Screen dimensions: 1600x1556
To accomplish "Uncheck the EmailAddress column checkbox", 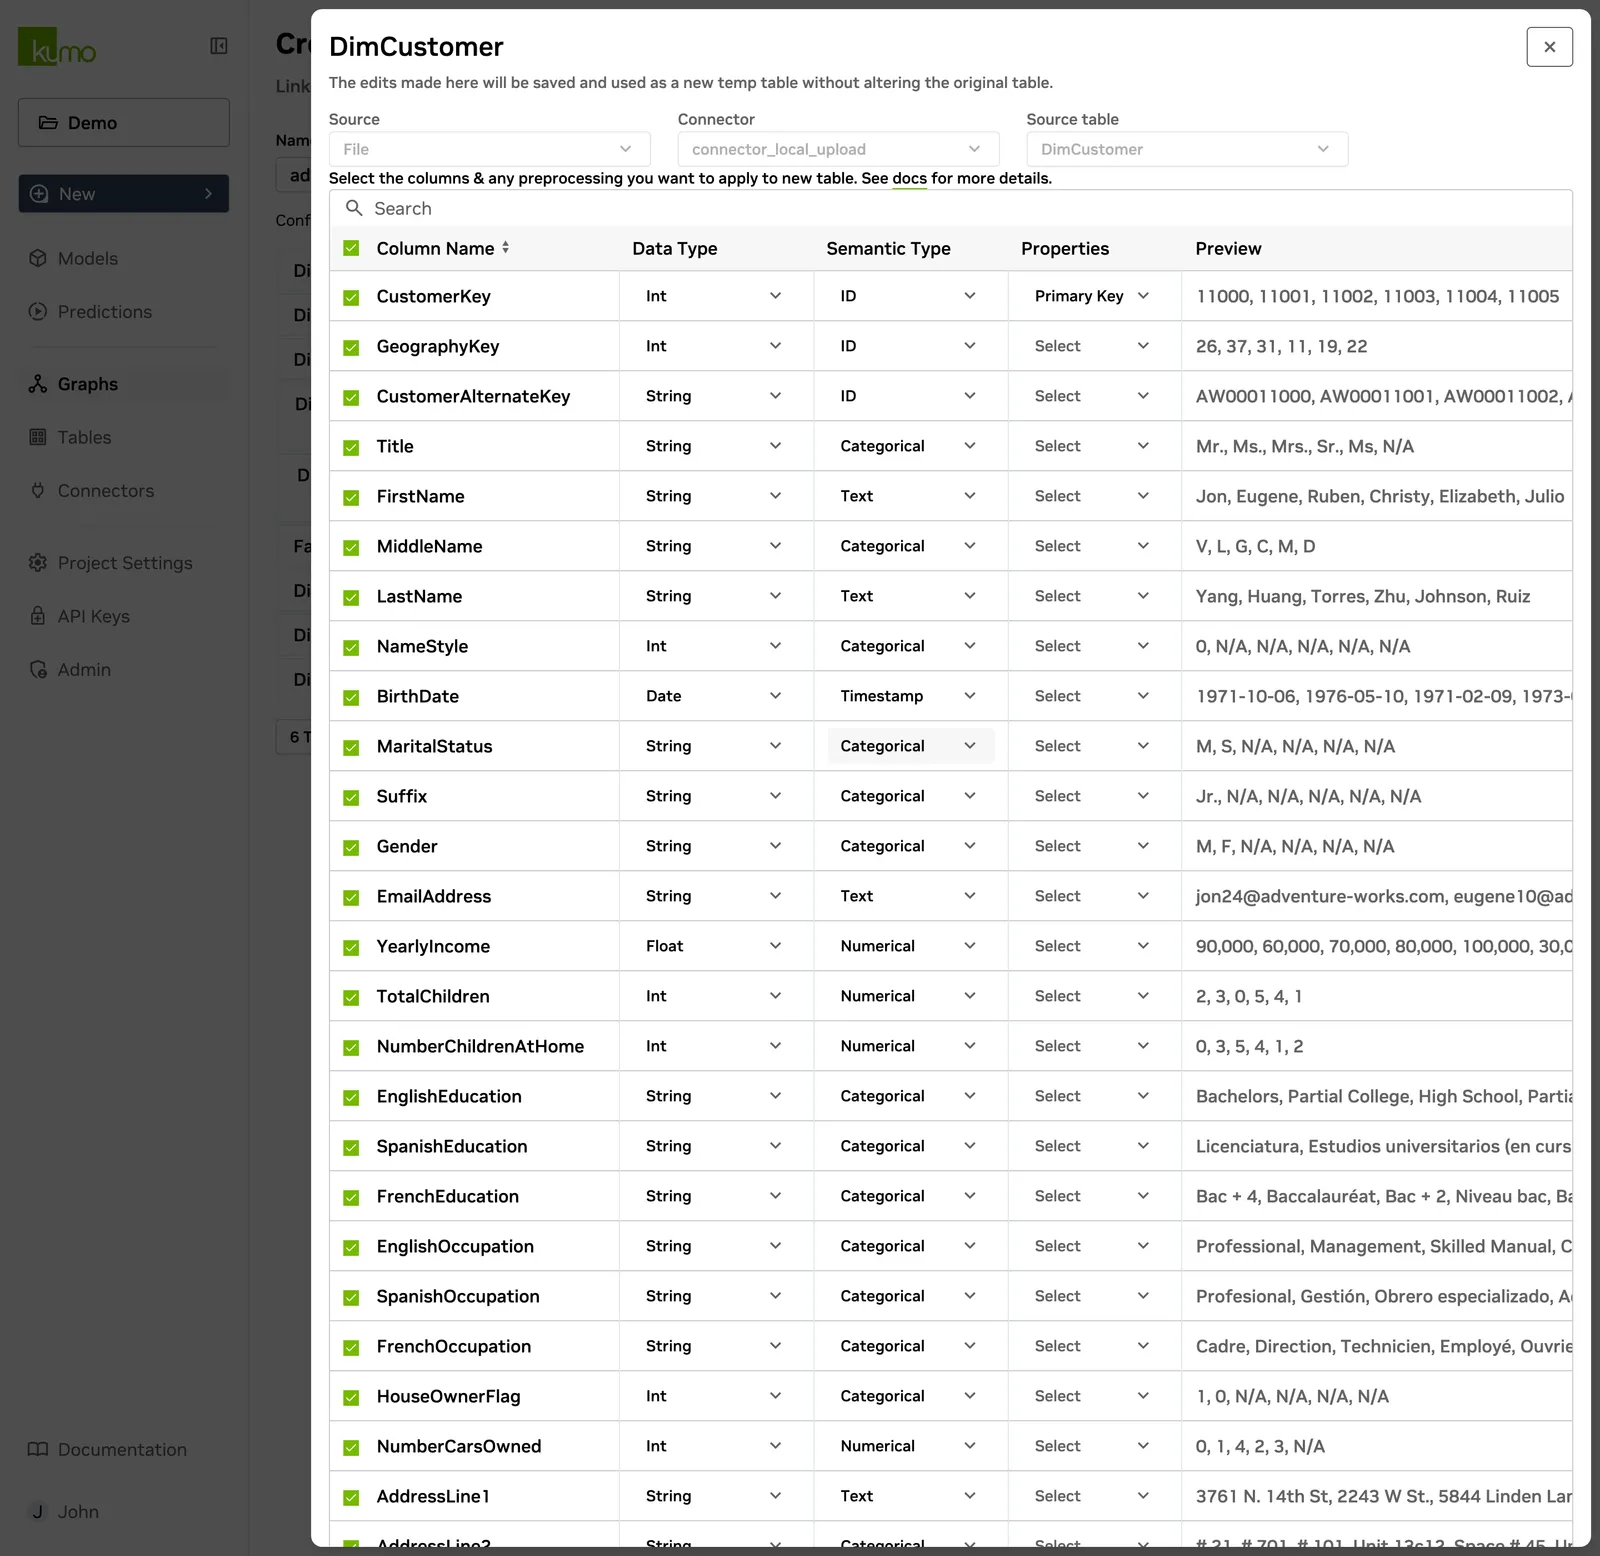I will point(351,897).
